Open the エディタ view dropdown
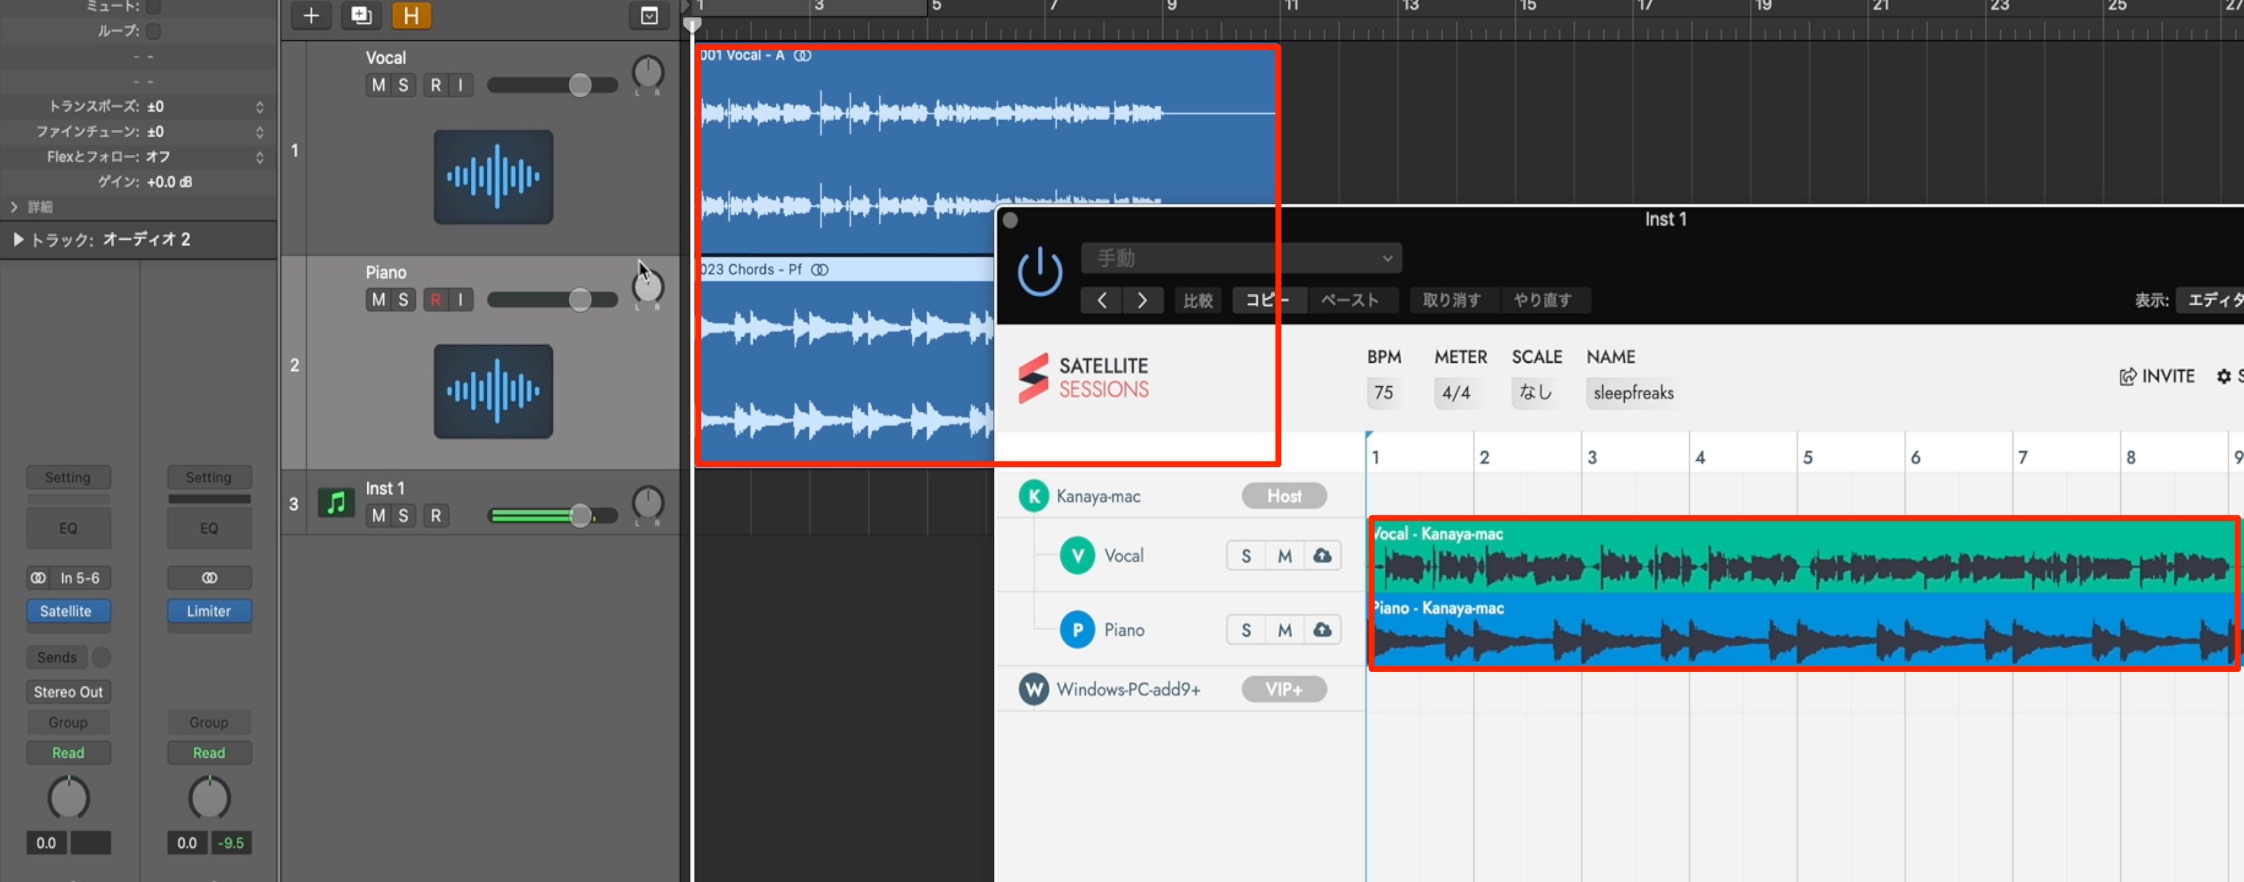Viewport: 2244px width, 882px height. coord(2212,300)
